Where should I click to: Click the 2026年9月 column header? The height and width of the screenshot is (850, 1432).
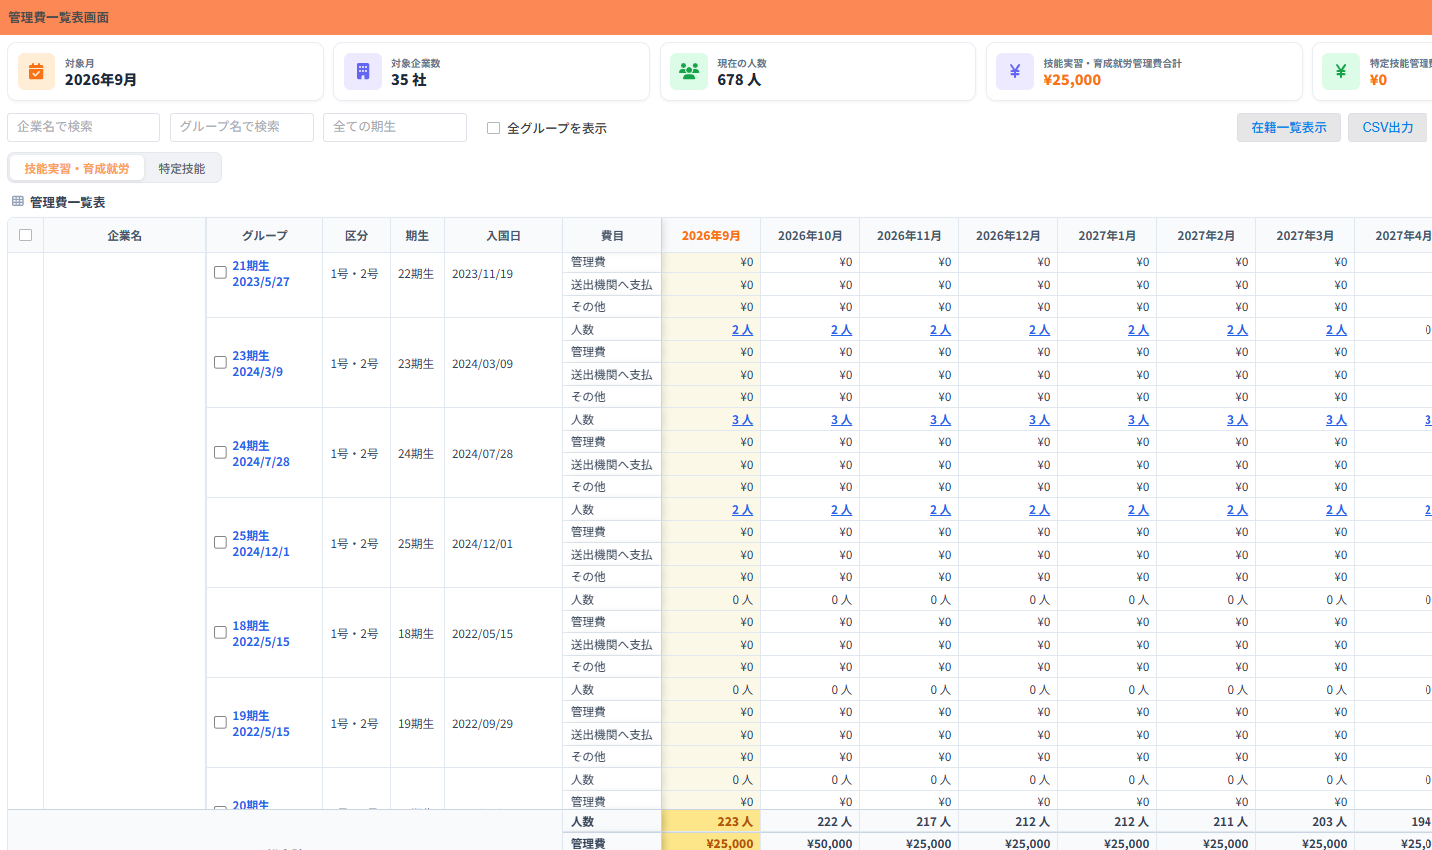[711, 236]
